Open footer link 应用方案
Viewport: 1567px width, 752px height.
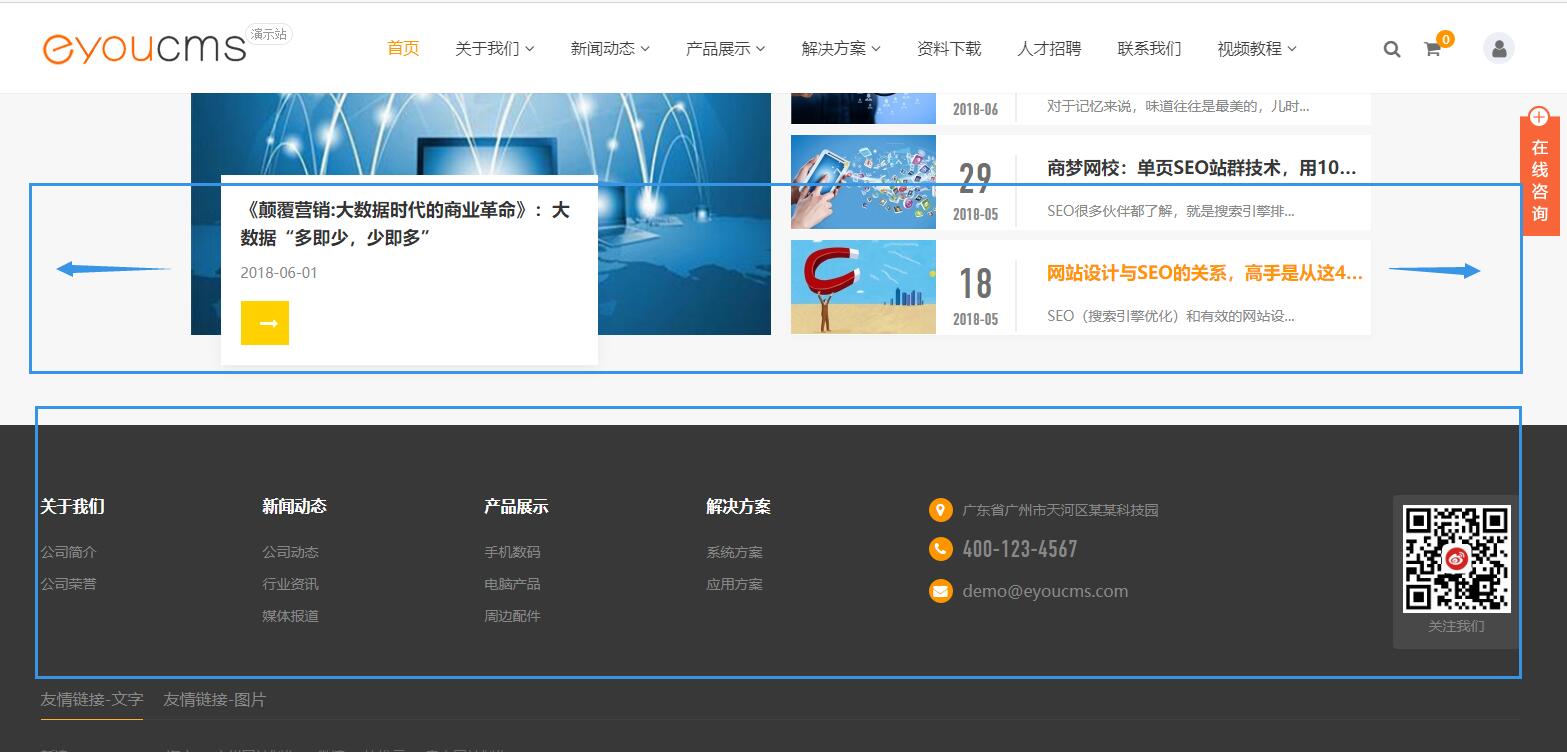(735, 584)
